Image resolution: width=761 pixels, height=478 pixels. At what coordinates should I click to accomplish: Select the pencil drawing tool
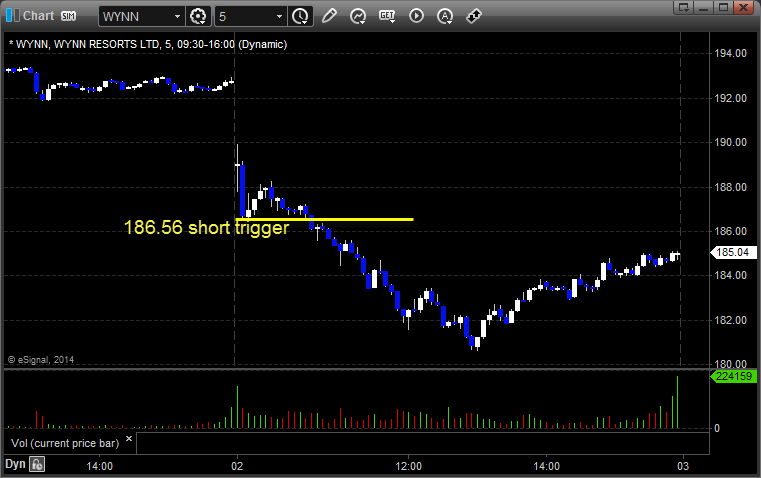click(329, 16)
